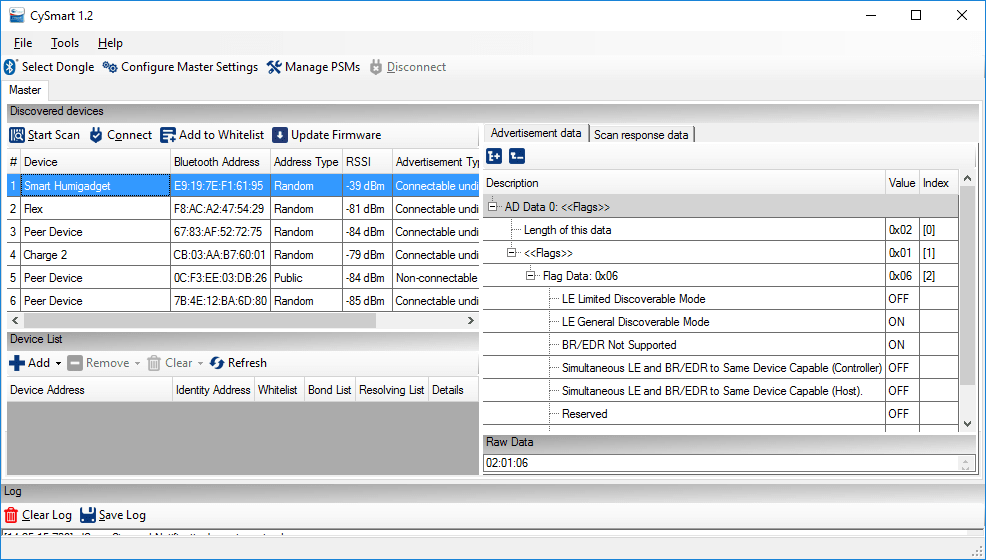Click the Remove icon in Device List
Image resolution: width=986 pixels, height=560 pixels.
[x=75, y=363]
